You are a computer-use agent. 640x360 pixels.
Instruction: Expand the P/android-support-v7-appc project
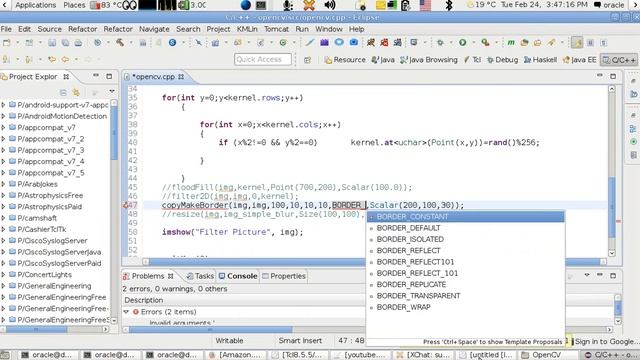point(3,105)
